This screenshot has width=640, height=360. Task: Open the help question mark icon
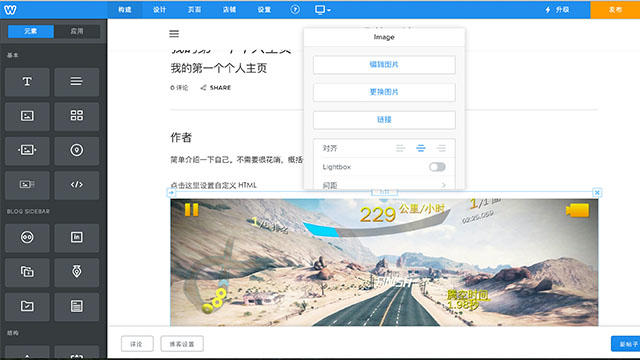295,9
